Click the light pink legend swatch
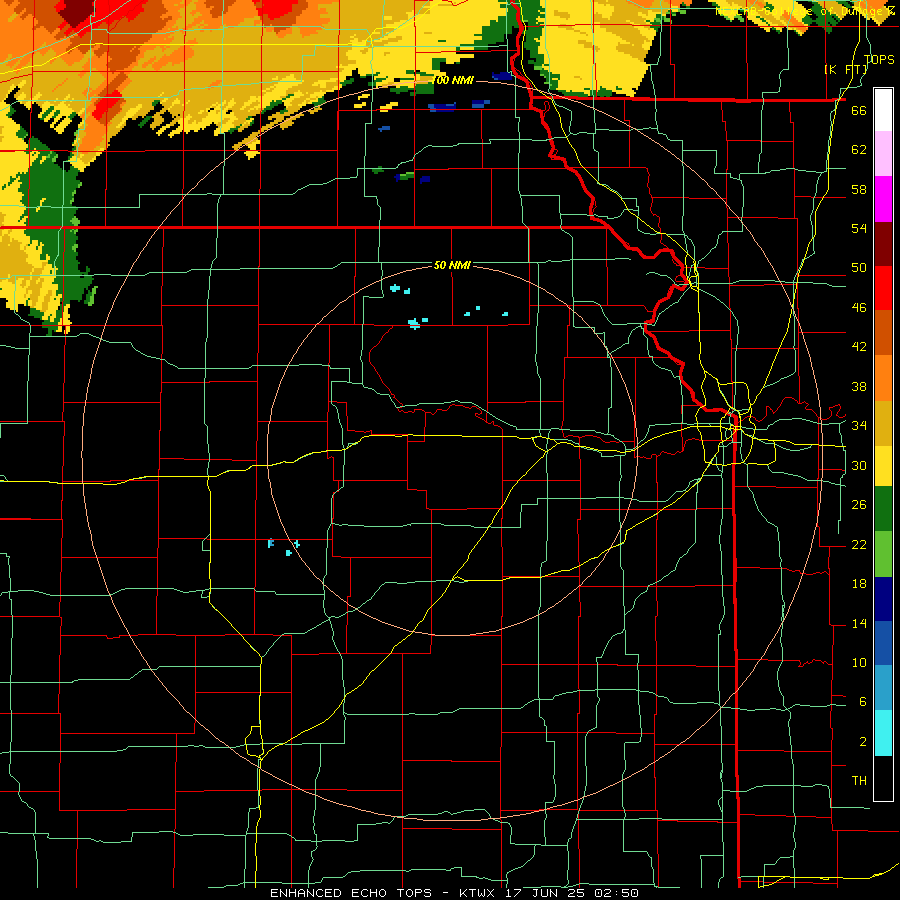The width and height of the screenshot is (900, 900). pyautogui.click(x=883, y=153)
